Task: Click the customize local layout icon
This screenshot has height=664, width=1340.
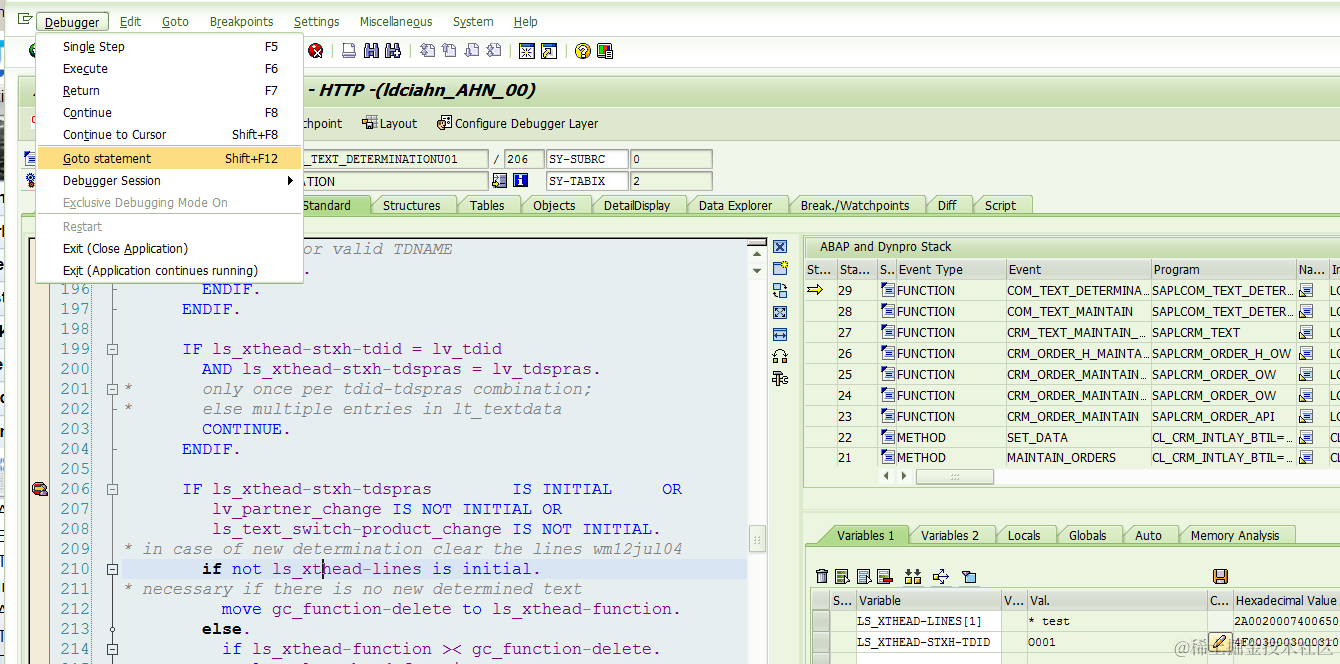Action: point(605,51)
